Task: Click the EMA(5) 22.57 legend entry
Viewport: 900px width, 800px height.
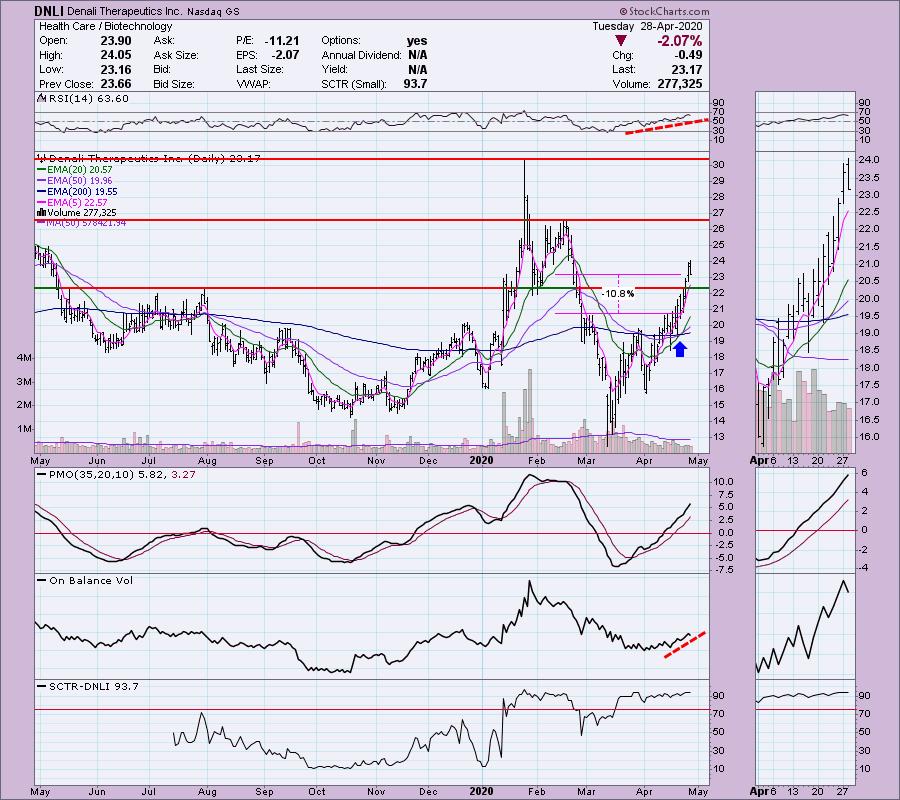Action: (73, 203)
